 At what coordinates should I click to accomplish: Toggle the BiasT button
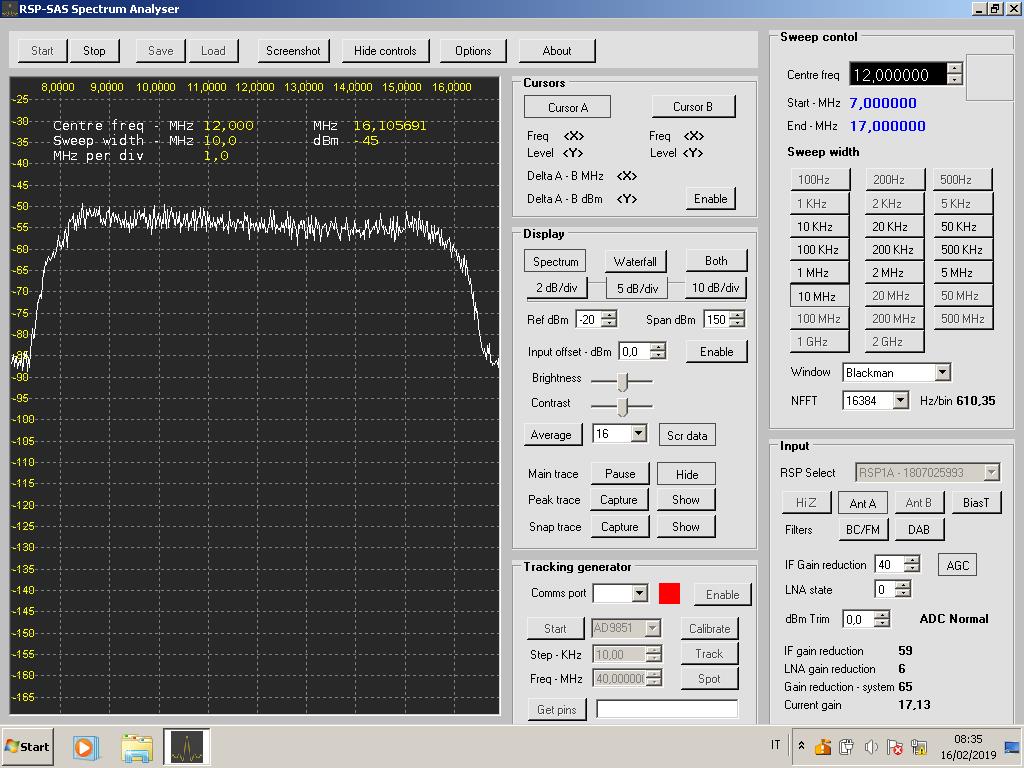point(976,502)
